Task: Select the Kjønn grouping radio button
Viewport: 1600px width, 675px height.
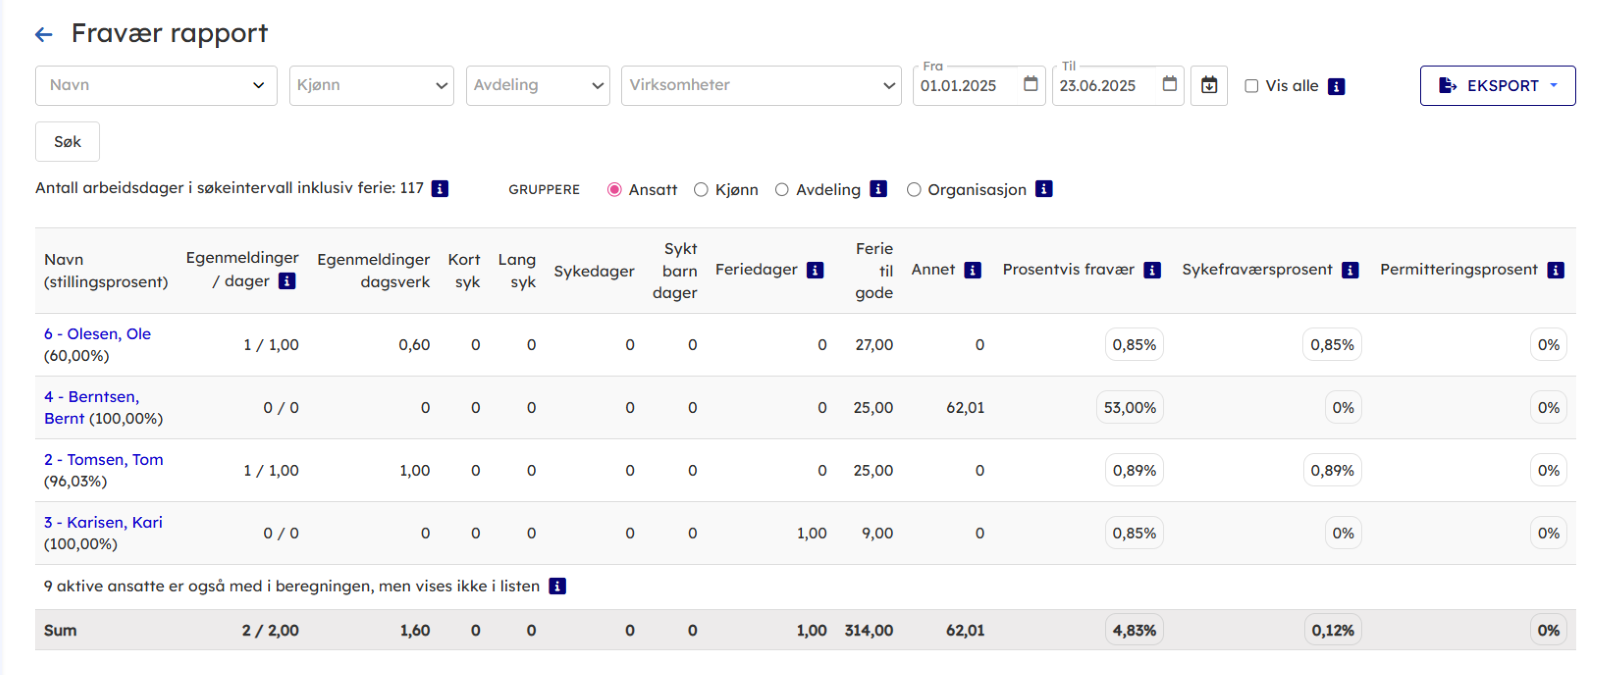Action: 701,190
